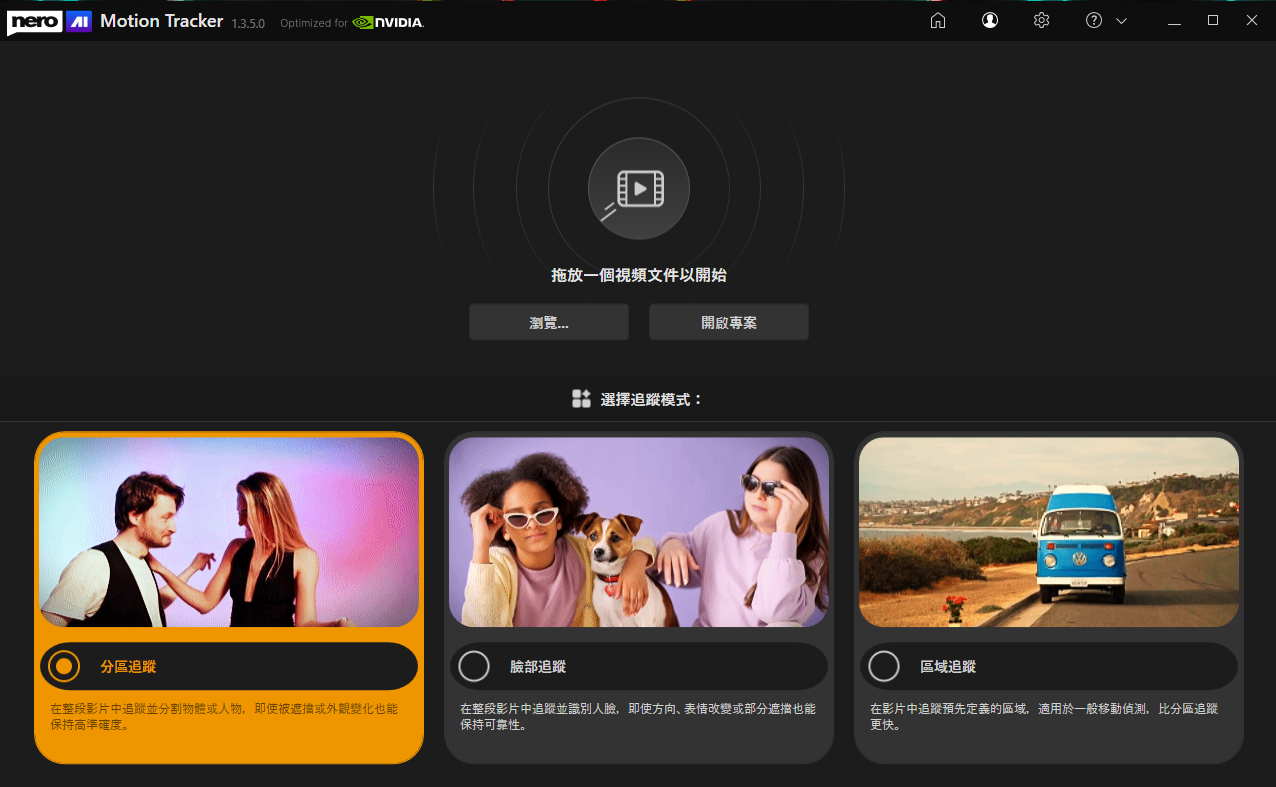The width and height of the screenshot is (1276, 787).
Task: Click the 區域追蹤 description text
Action: (x=1044, y=716)
